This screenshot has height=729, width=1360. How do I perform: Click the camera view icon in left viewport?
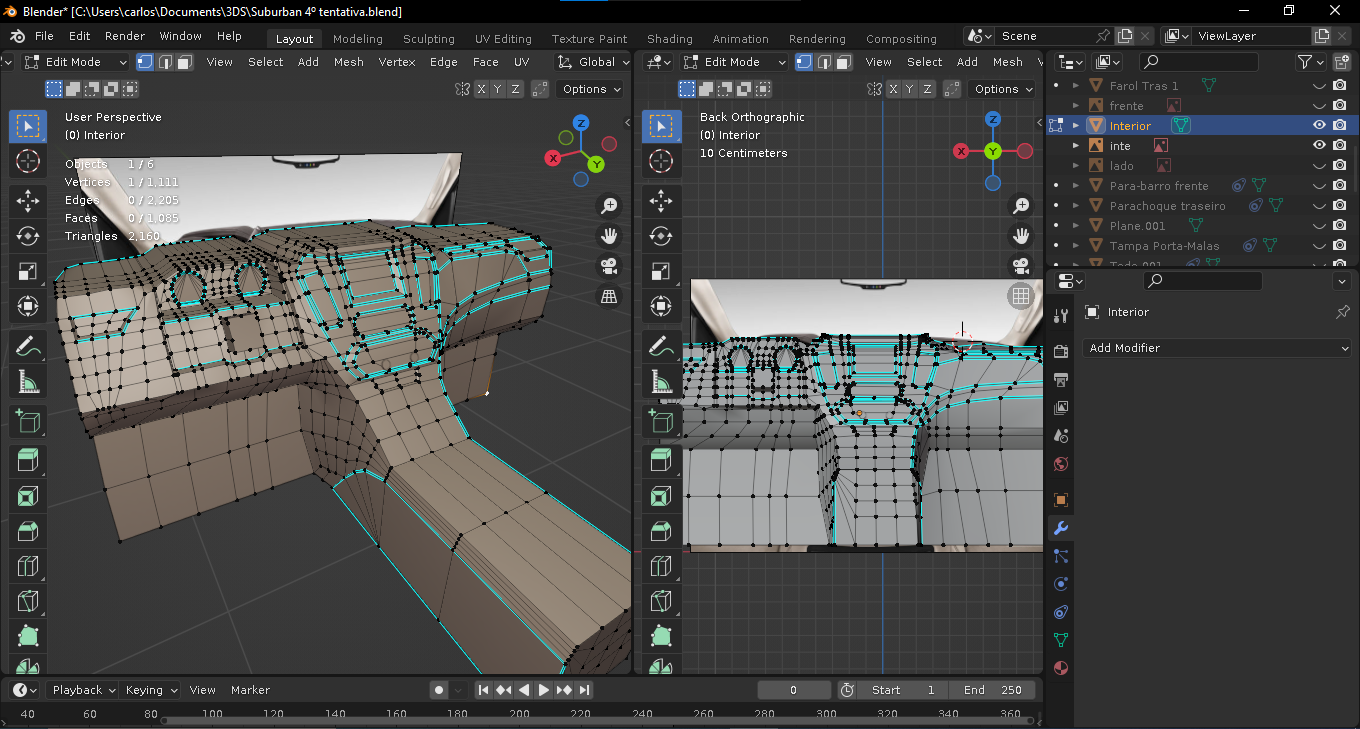point(608,267)
